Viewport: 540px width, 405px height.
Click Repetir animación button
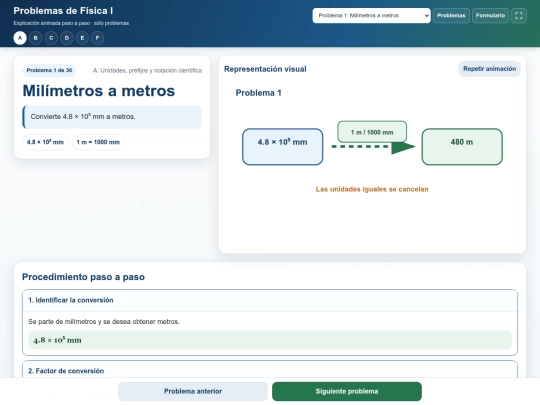coord(489,69)
